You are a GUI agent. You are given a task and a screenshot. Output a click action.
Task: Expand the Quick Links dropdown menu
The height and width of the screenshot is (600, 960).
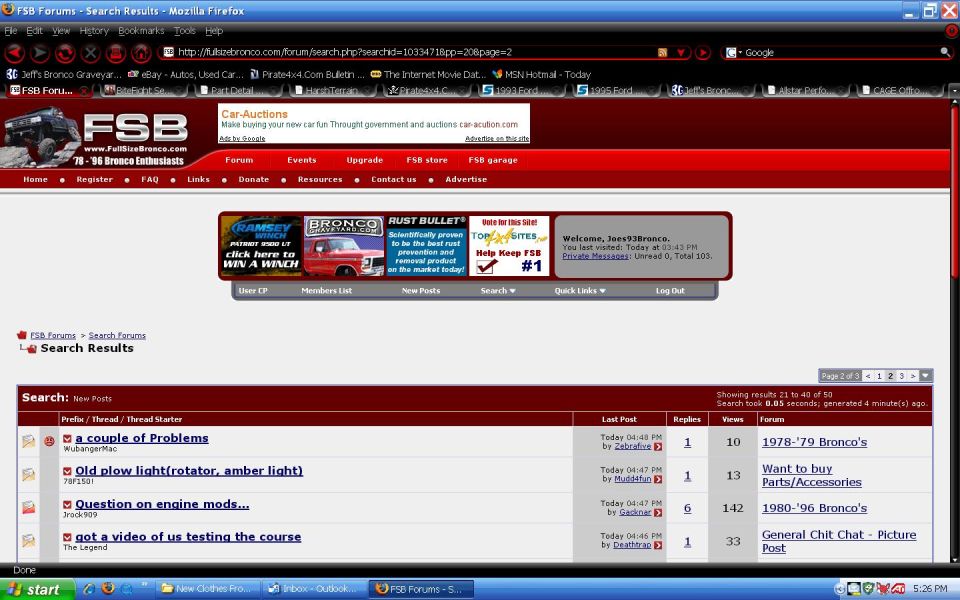pos(580,291)
